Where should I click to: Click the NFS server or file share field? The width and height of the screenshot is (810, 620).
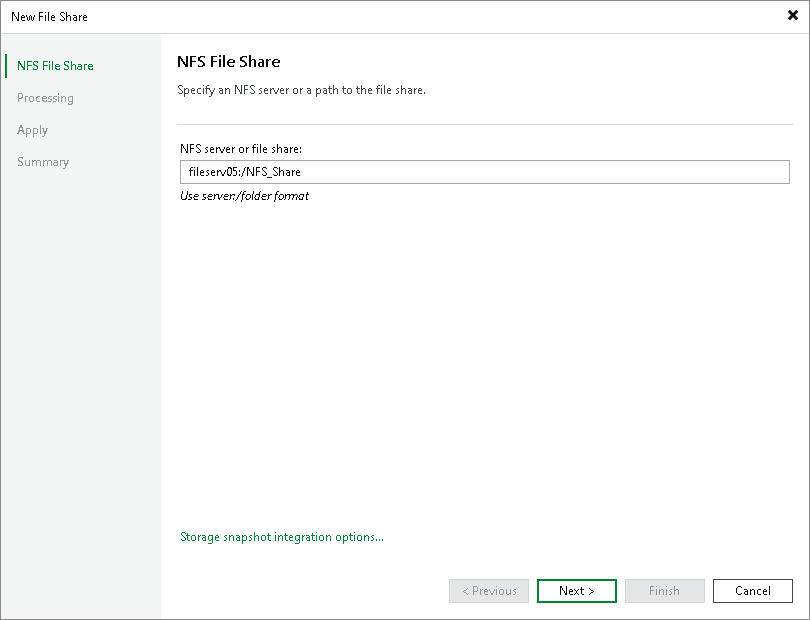pos(485,172)
